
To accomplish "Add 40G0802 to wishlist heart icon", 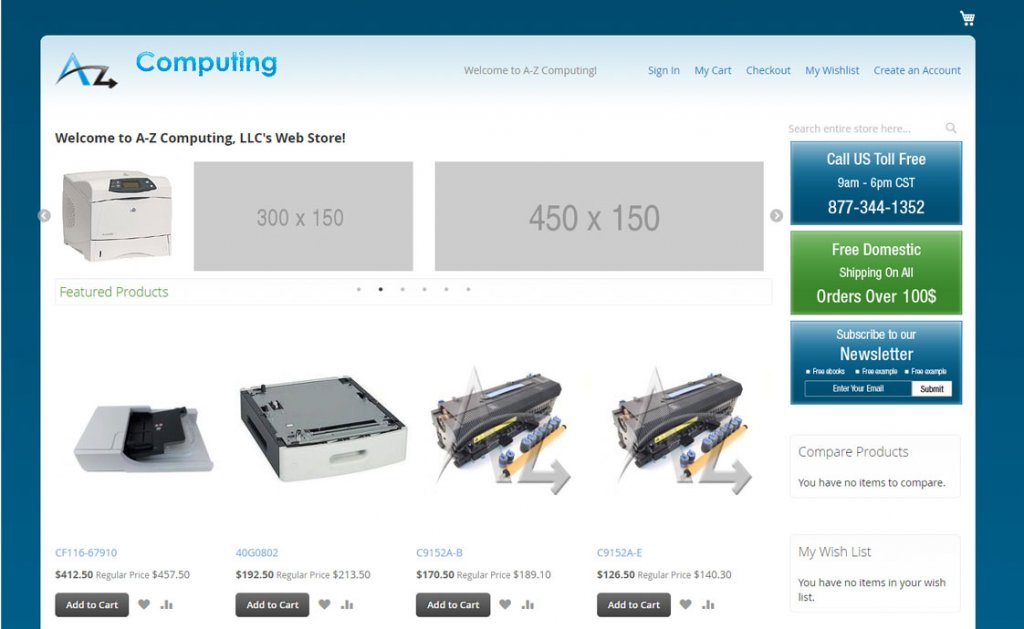I will [325, 604].
